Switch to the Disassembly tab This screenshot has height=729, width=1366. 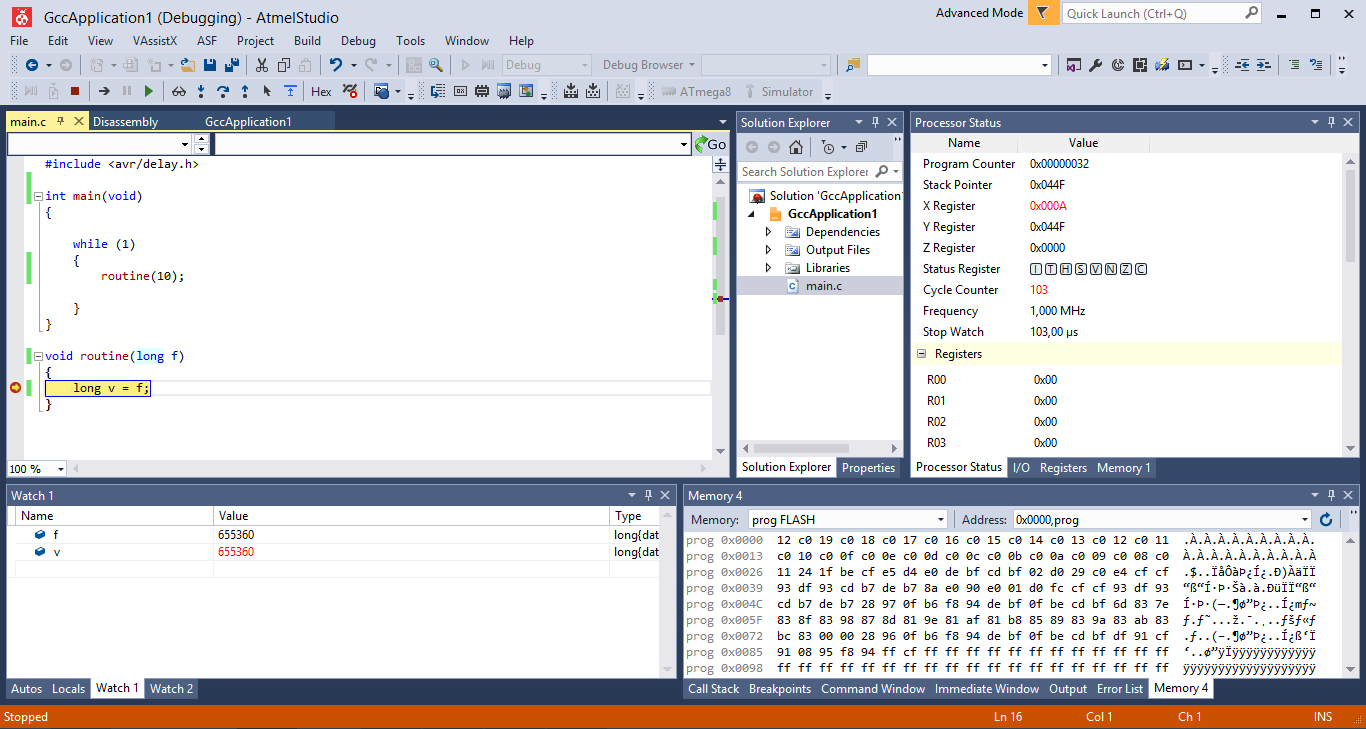[x=126, y=122]
